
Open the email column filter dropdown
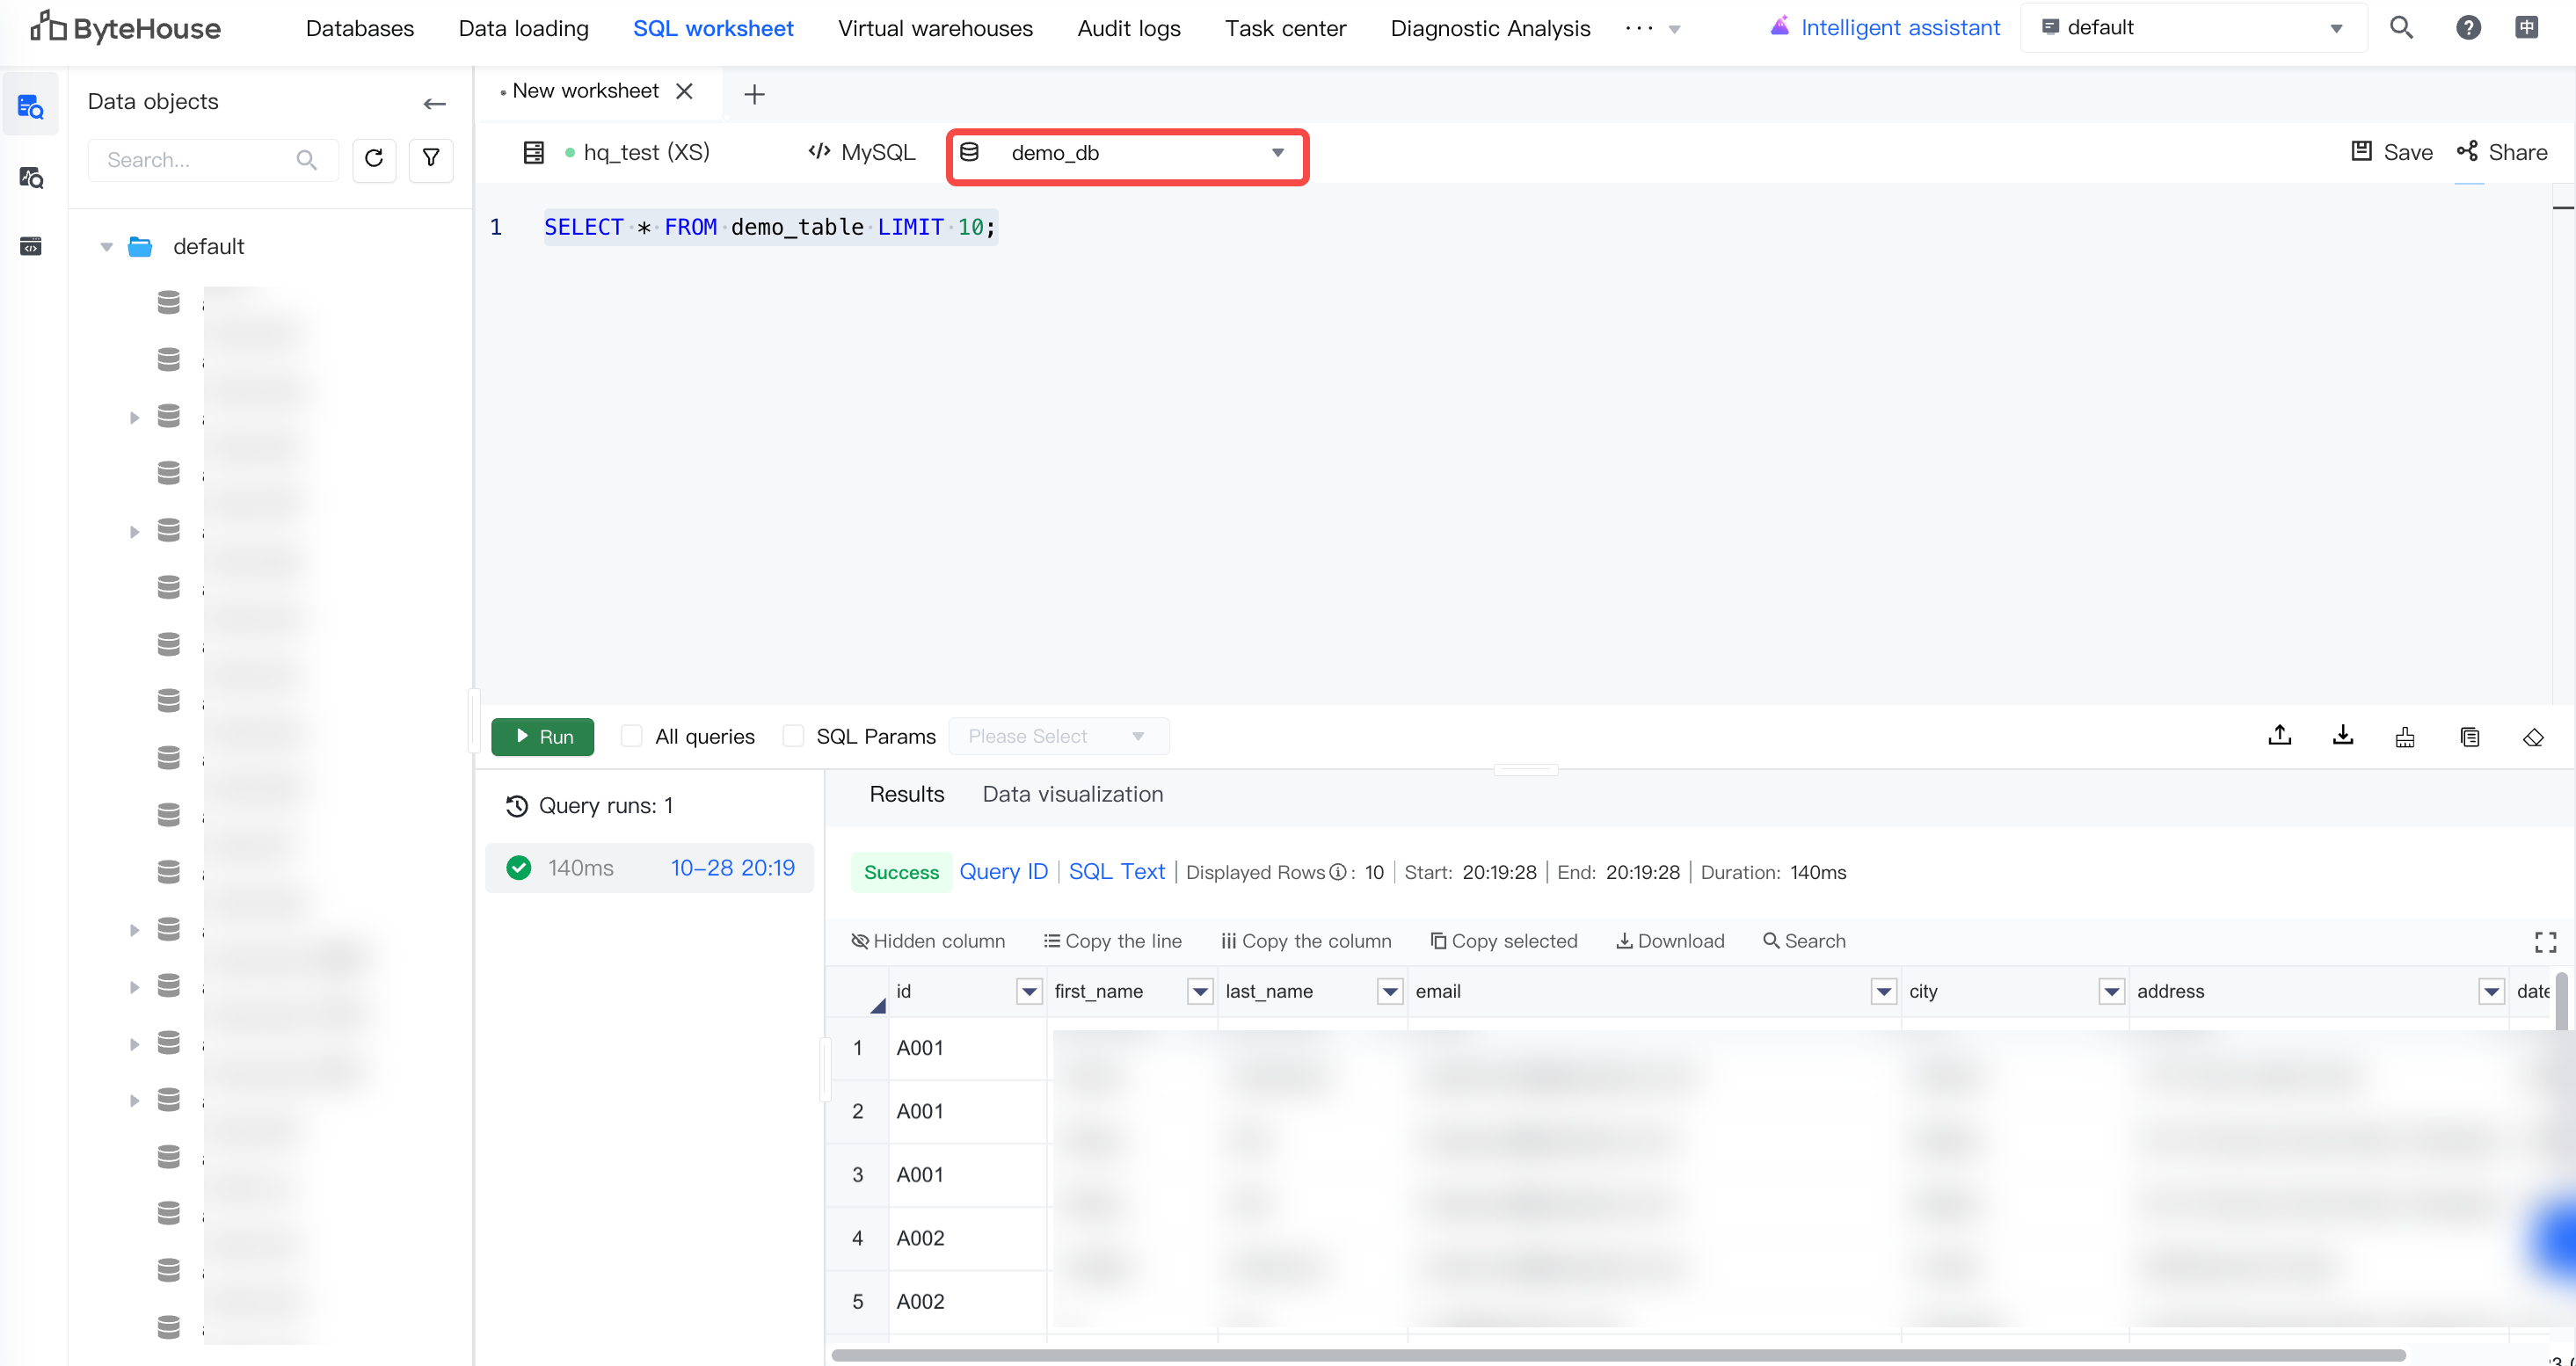pos(1883,992)
